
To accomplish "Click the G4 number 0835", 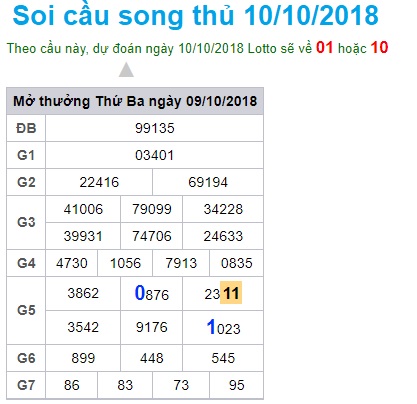I will [x=237, y=263].
